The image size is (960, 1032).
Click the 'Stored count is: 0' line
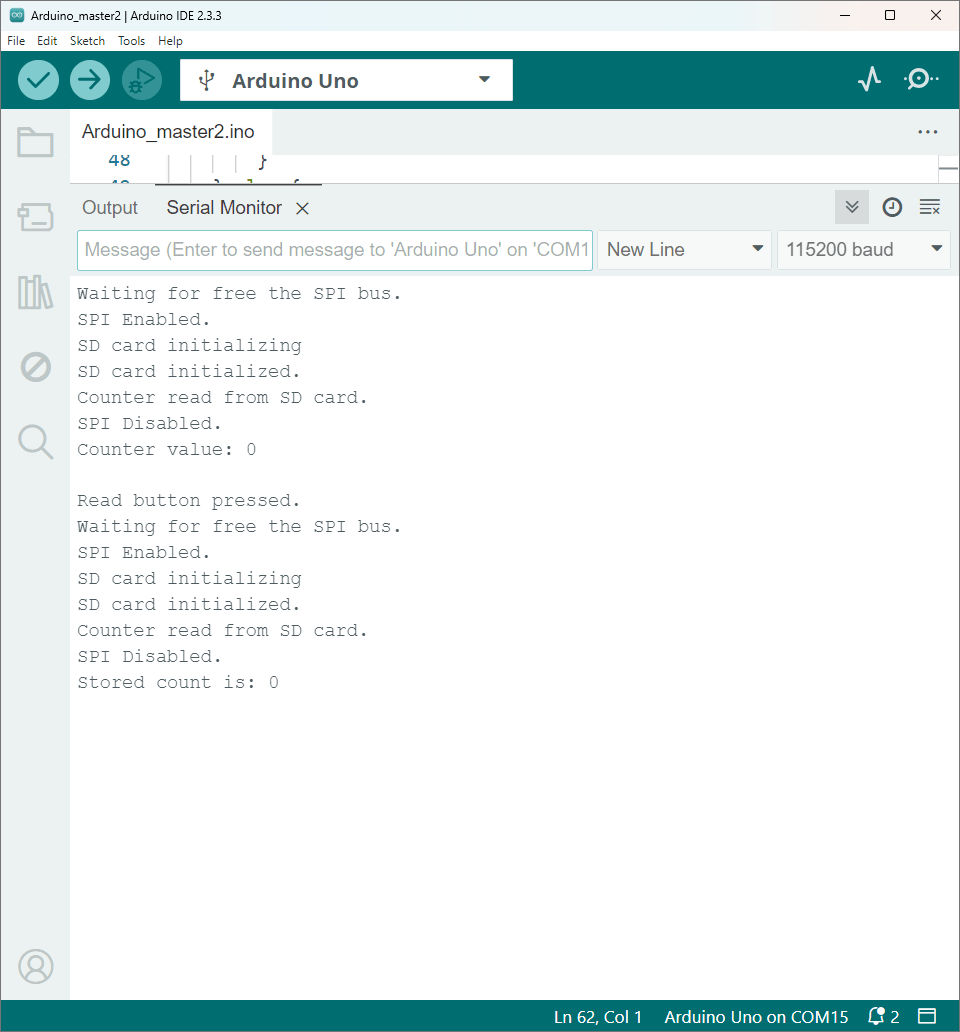click(178, 683)
